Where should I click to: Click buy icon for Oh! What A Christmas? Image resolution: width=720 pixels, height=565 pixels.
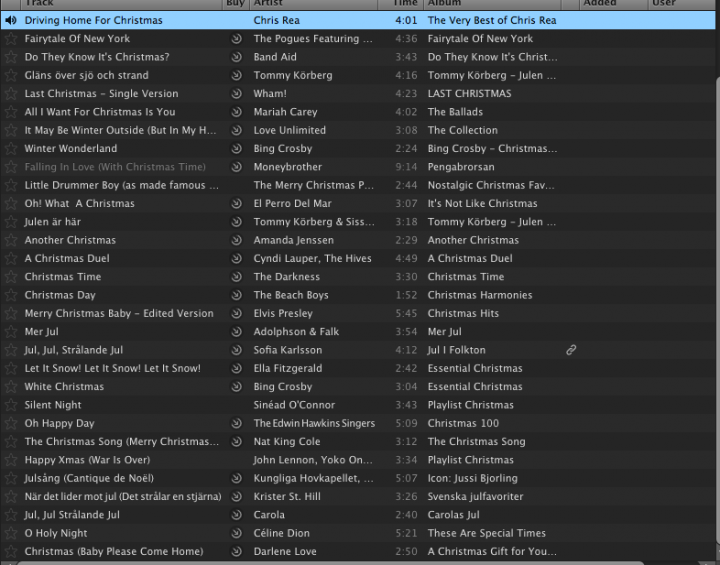(236, 203)
